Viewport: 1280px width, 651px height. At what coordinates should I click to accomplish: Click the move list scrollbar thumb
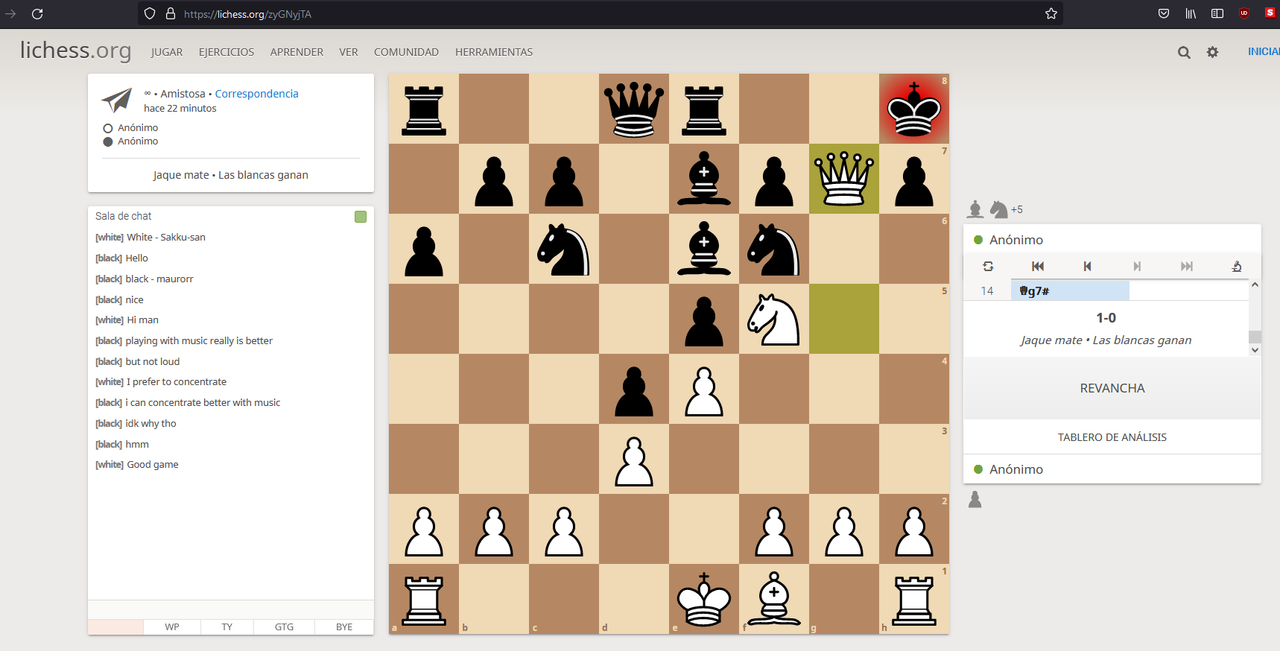point(1255,337)
